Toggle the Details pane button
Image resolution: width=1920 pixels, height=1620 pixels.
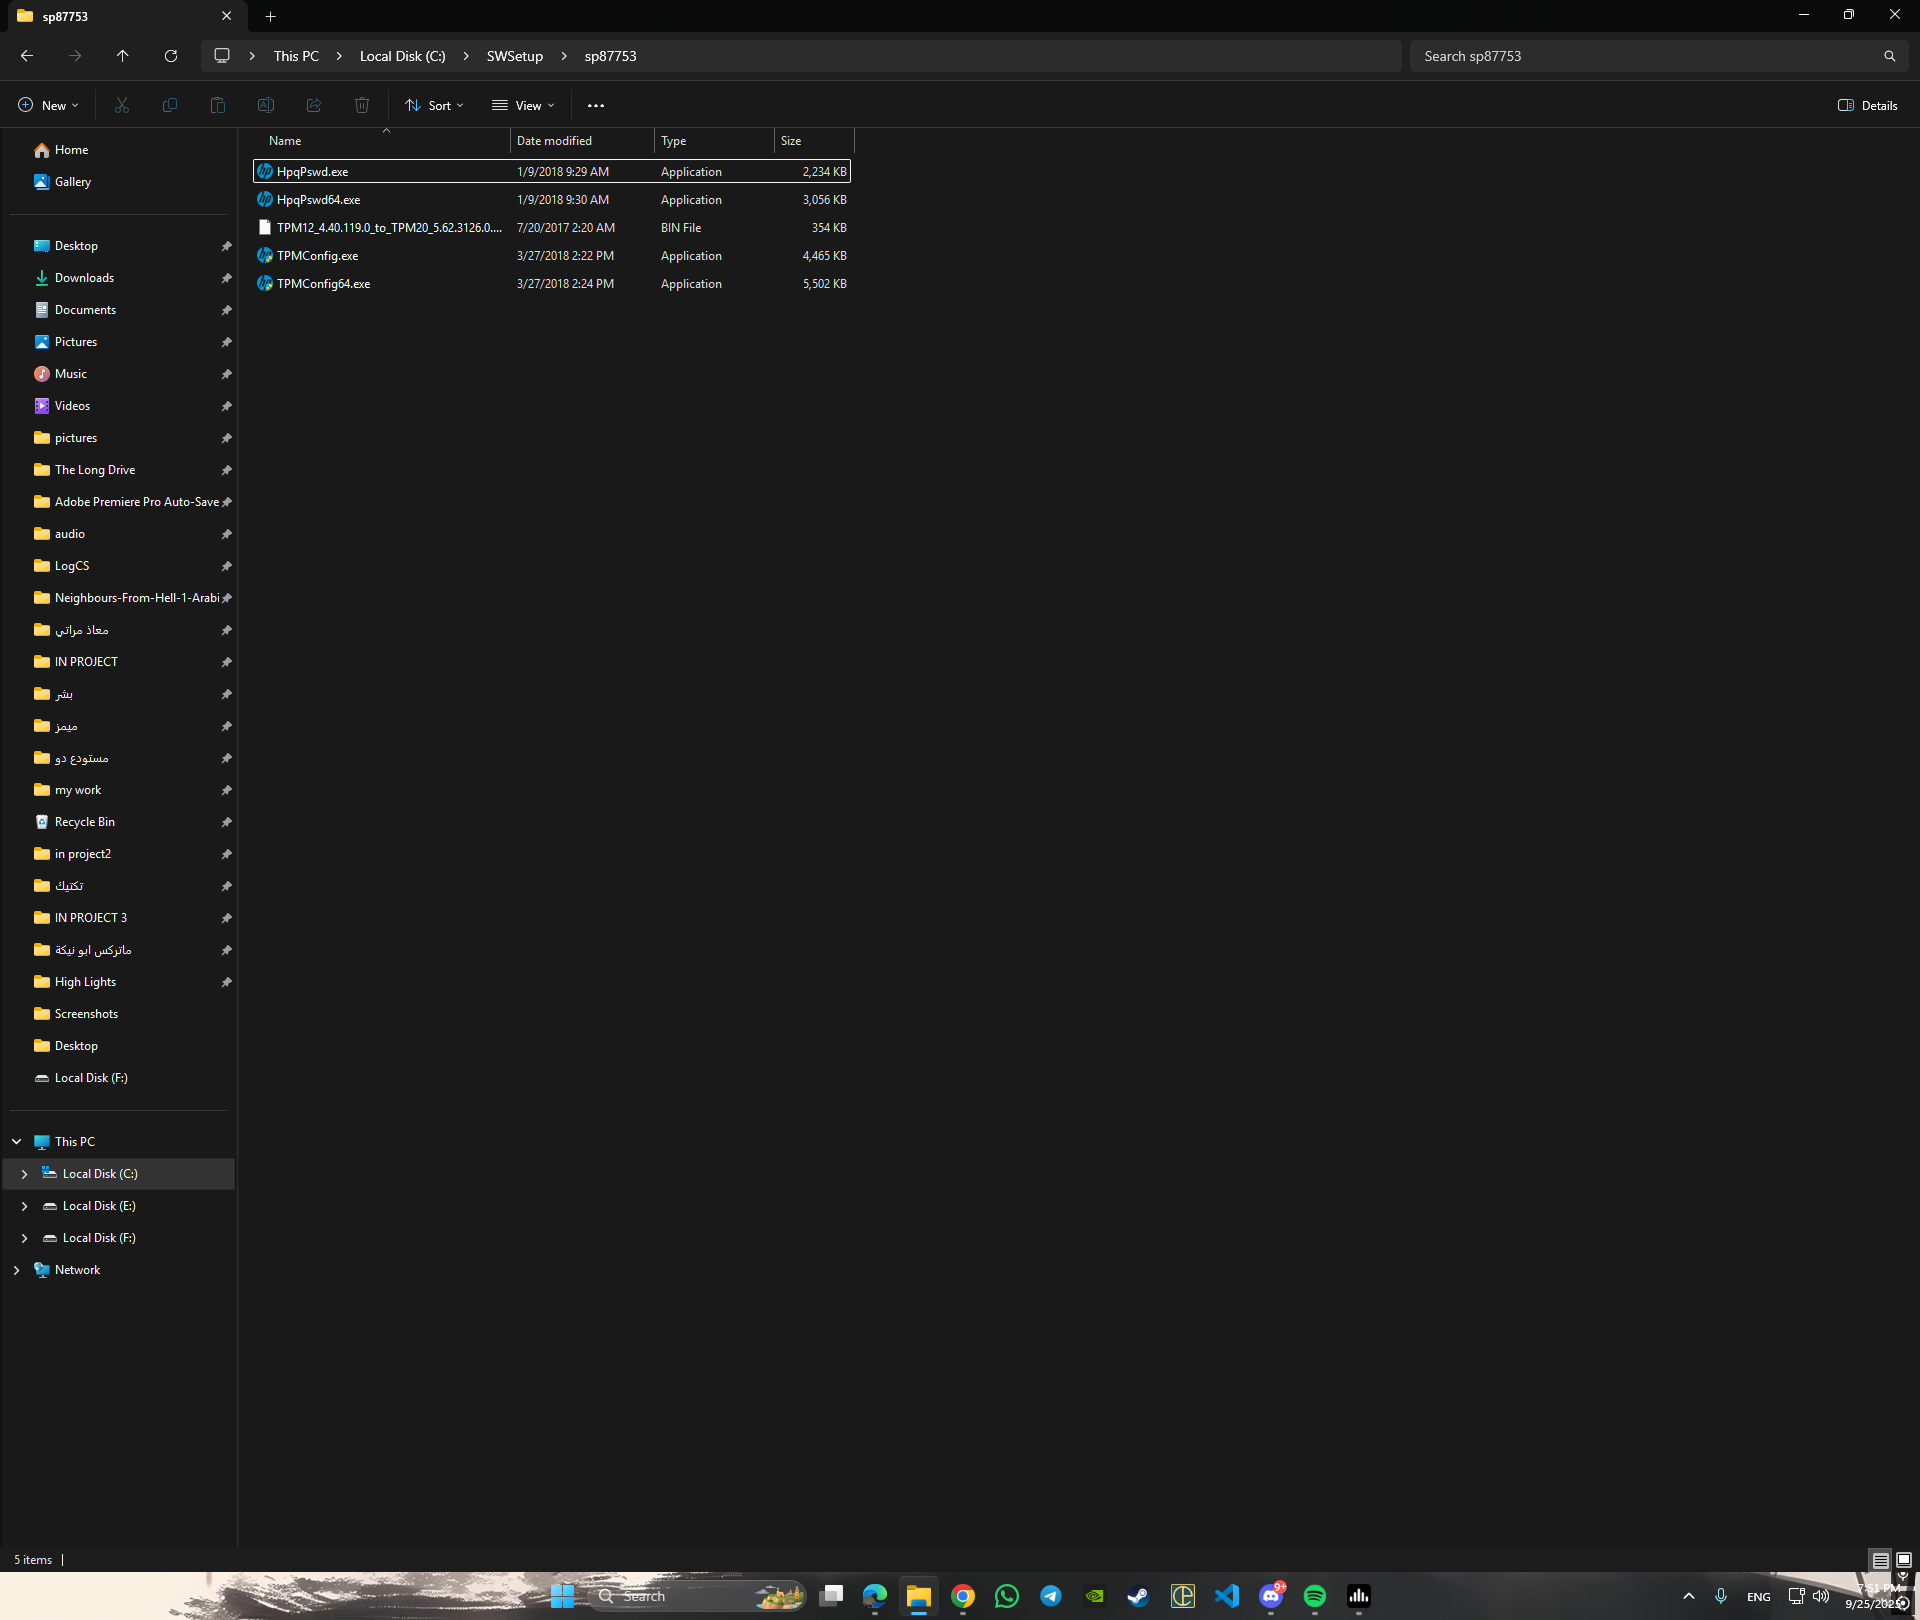tap(1867, 105)
